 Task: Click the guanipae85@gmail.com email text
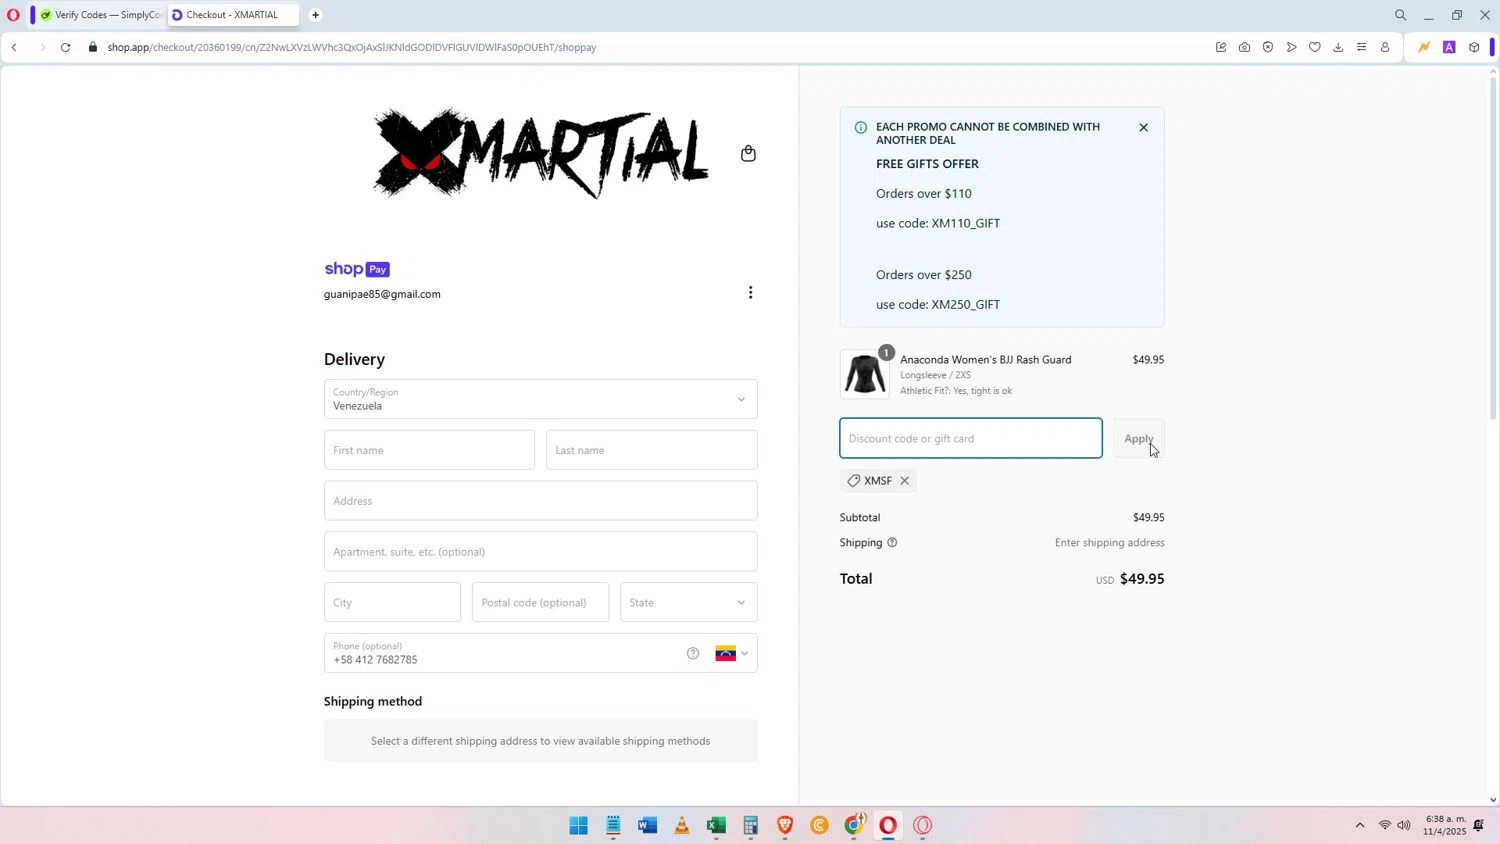point(382,294)
